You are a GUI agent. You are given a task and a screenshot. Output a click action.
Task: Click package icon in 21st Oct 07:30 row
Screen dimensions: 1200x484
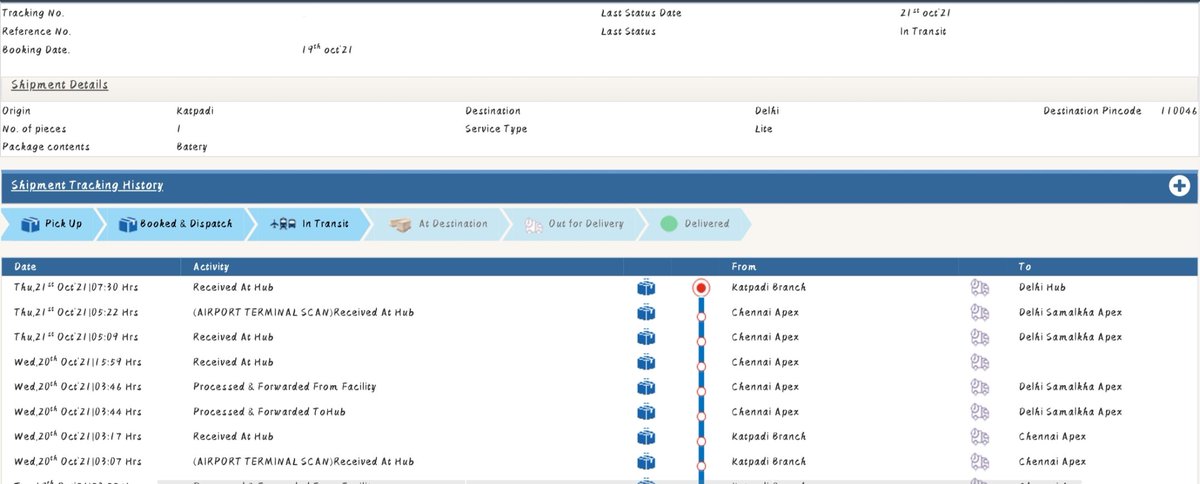click(646, 288)
